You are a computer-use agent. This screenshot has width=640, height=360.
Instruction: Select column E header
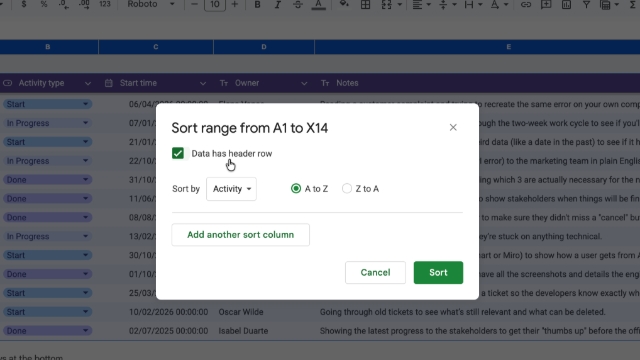tap(477, 47)
